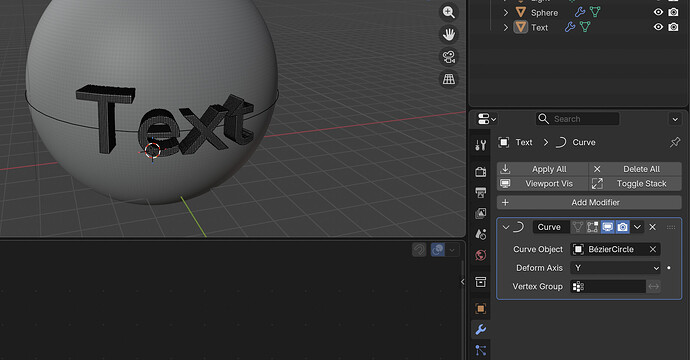Expand the Text tree item
Viewport: 690px width, 360px height.
pos(506,27)
